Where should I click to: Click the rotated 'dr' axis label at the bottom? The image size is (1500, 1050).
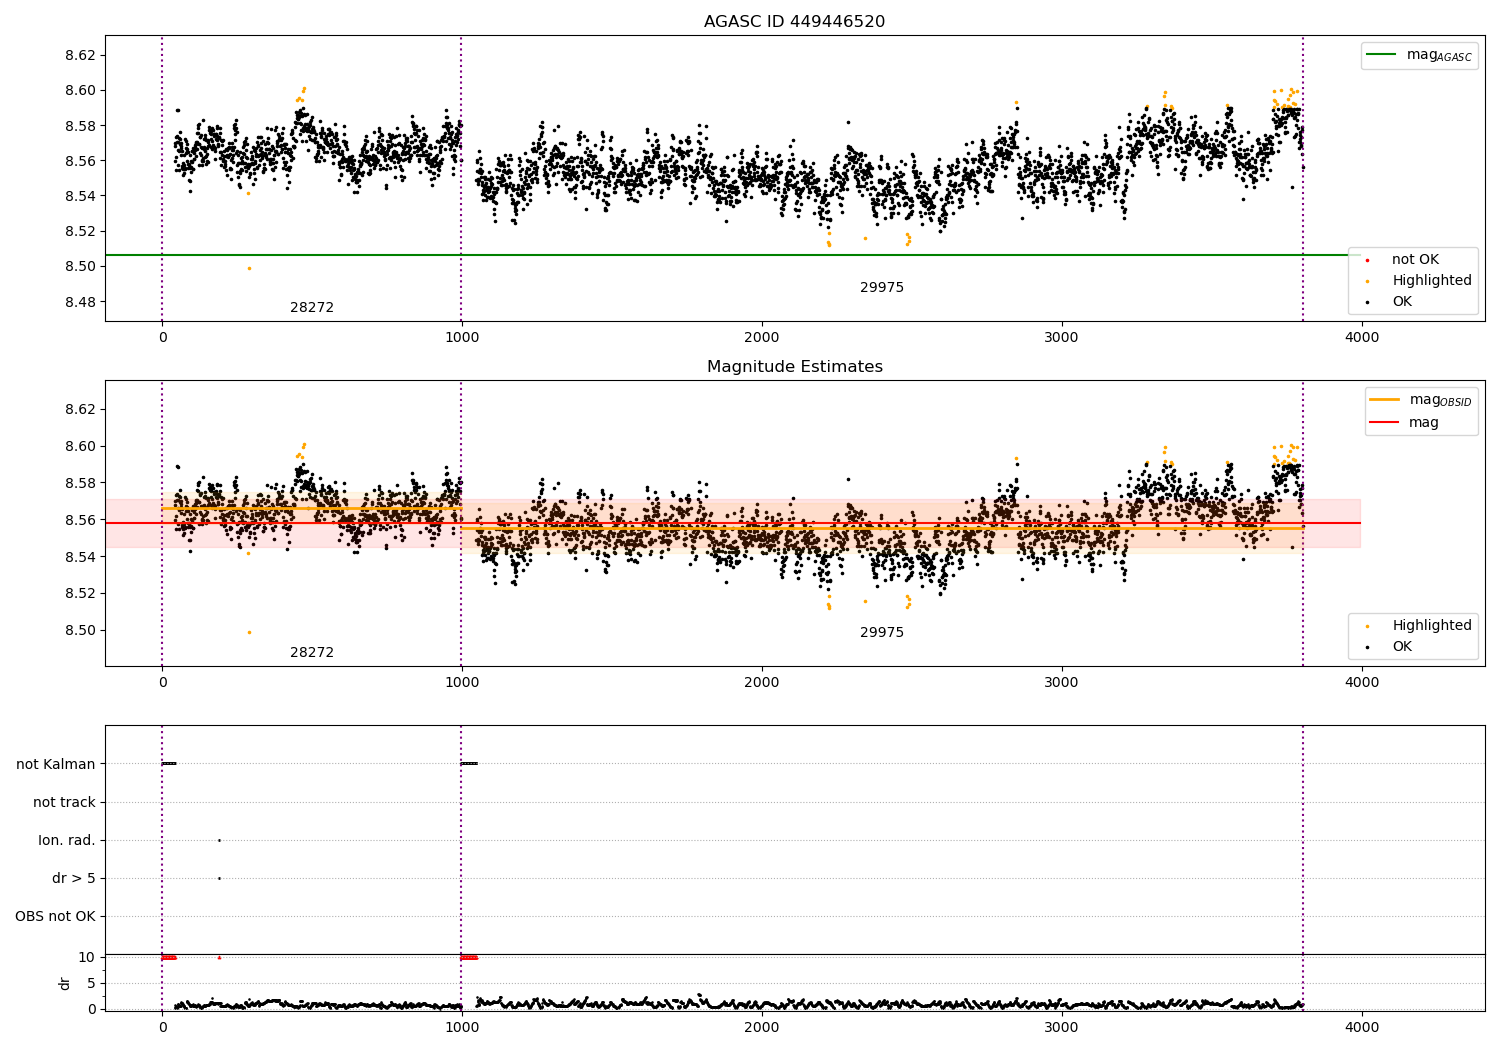pos(64,983)
